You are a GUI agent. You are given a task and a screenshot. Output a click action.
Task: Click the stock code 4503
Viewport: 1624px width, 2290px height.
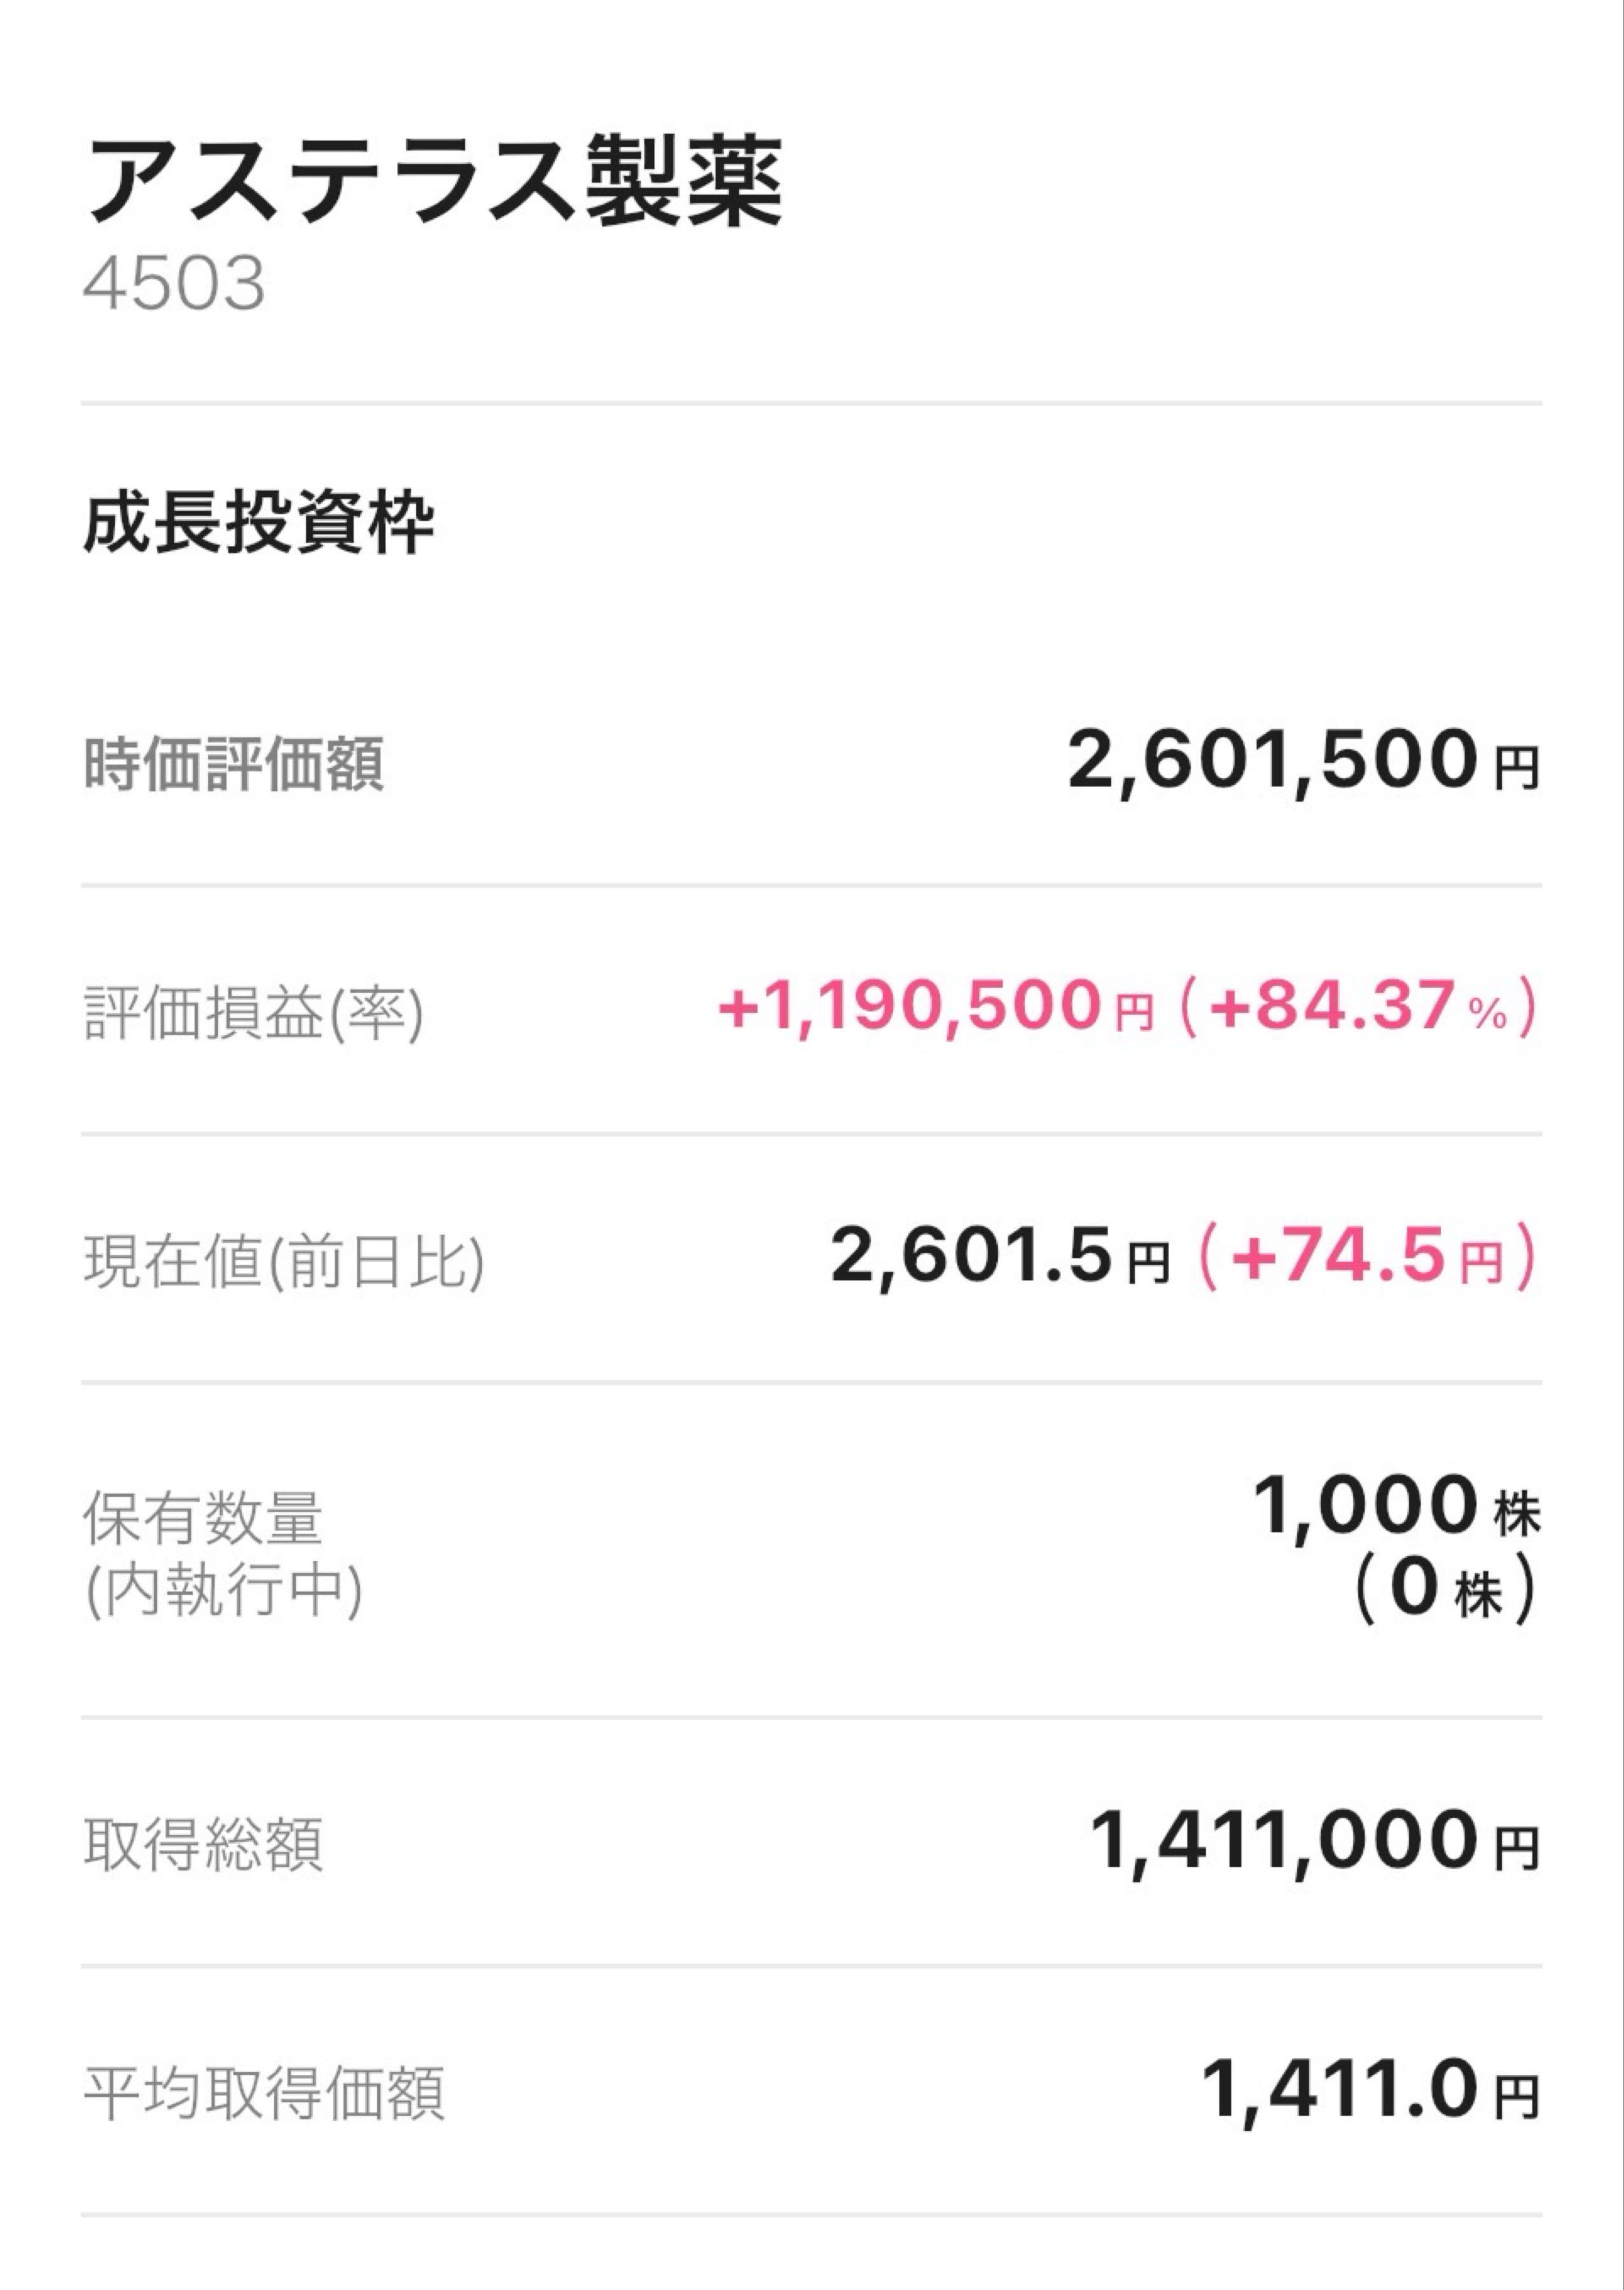tap(174, 283)
